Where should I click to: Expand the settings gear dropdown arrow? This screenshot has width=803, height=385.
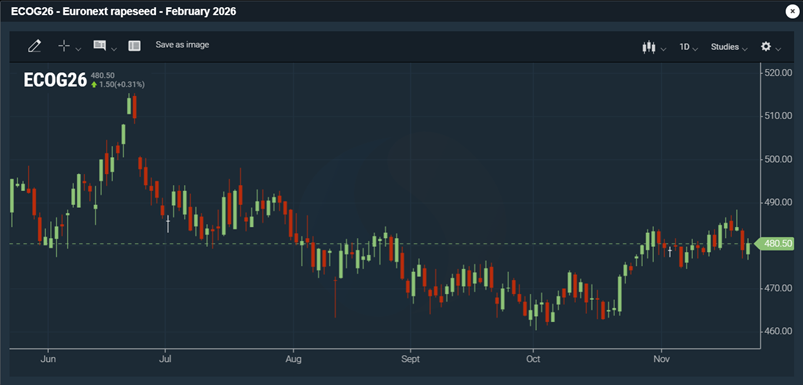778,49
